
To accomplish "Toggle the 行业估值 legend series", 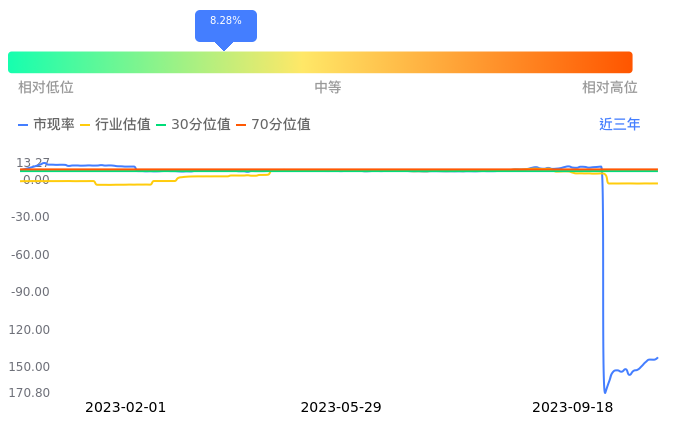I will (115, 125).
